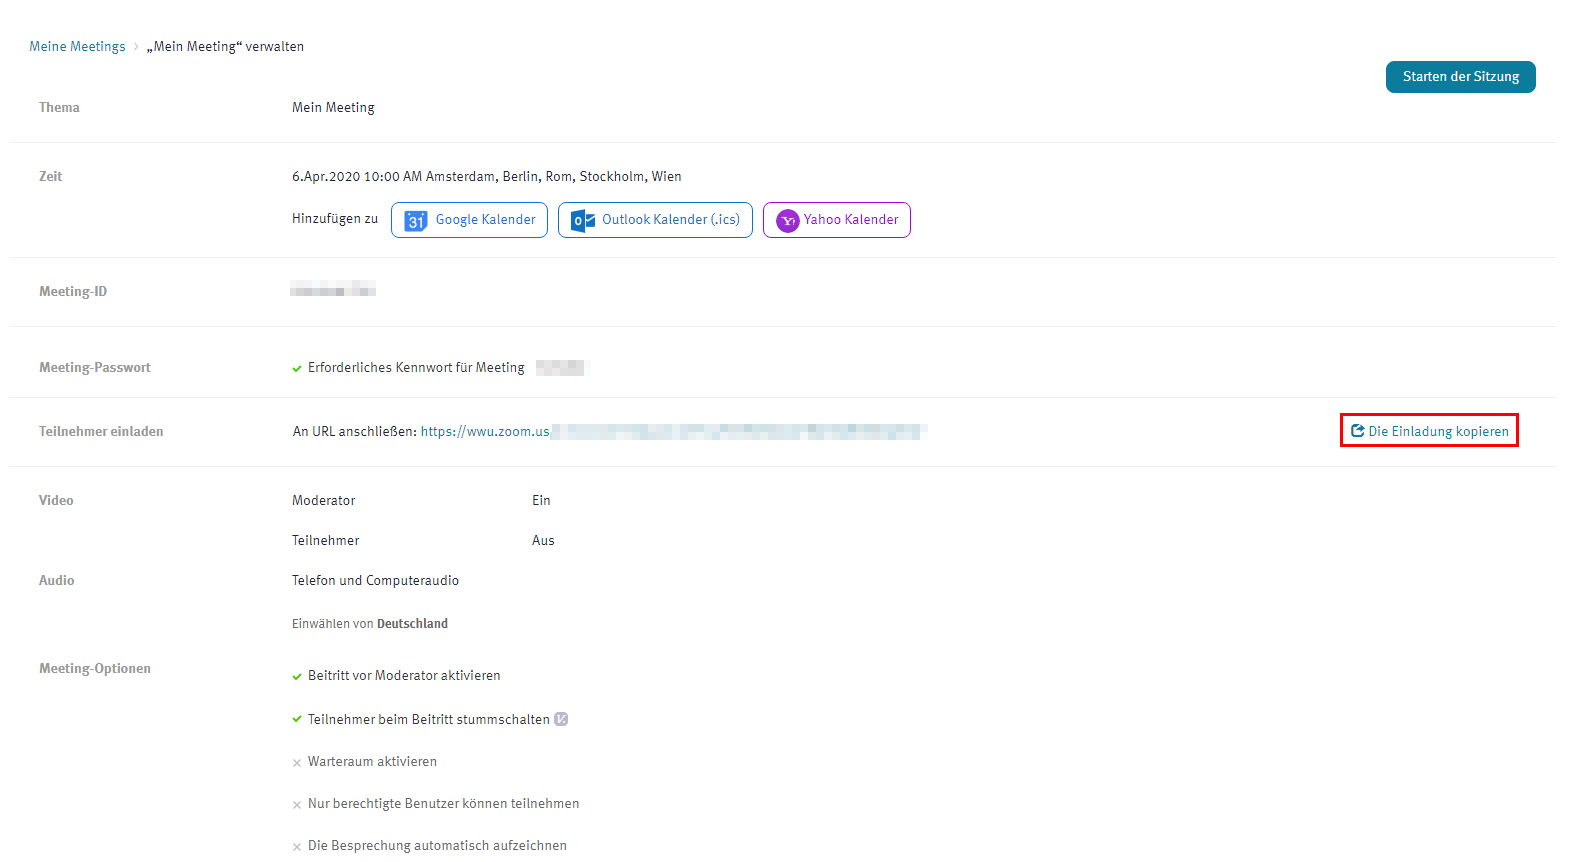Image resolution: width=1574 pixels, height=862 pixels.
Task: Click the „Mein Meeting“ verwalten breadcrumb text
Action: pos(225,46)
